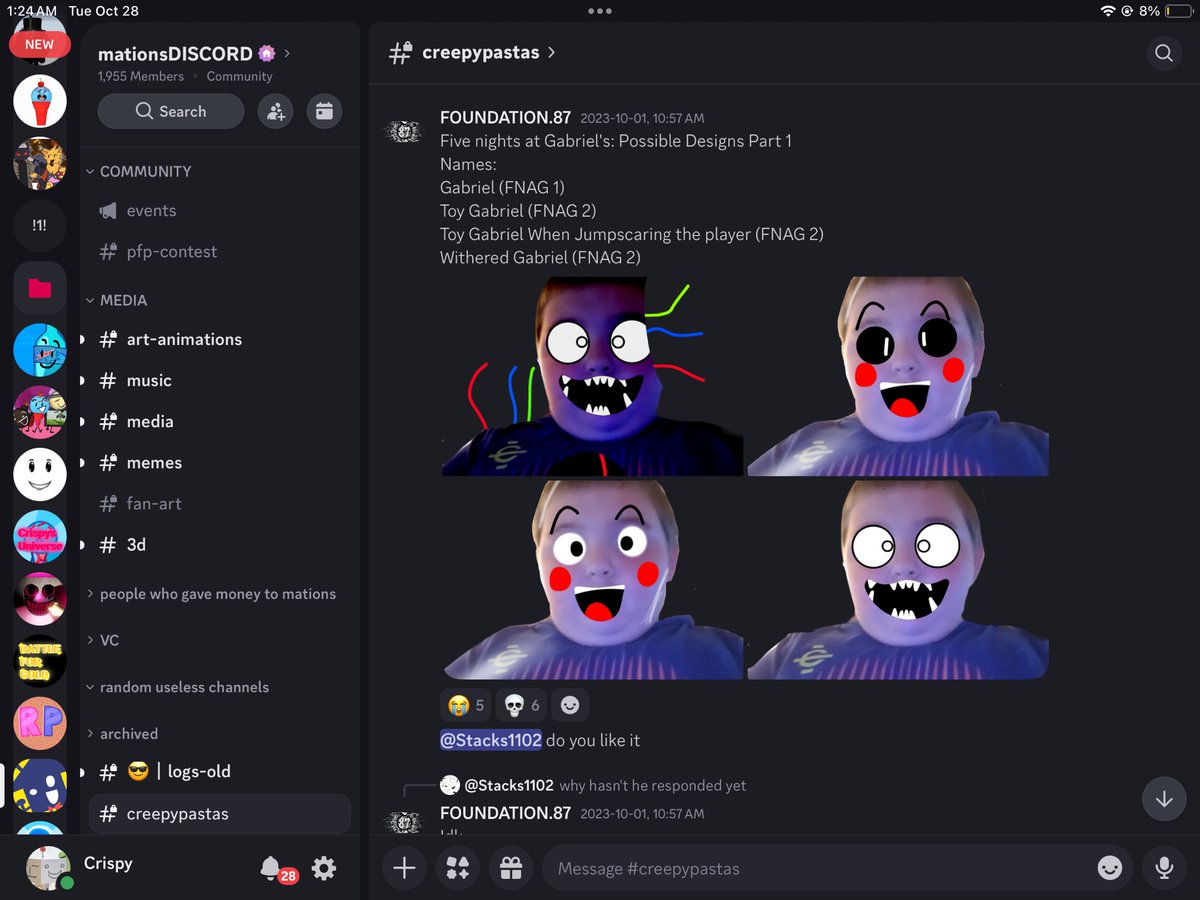Click the plus attachment button
The height and width of the screenshot is (900, 1200).
[x=404, y=868]
